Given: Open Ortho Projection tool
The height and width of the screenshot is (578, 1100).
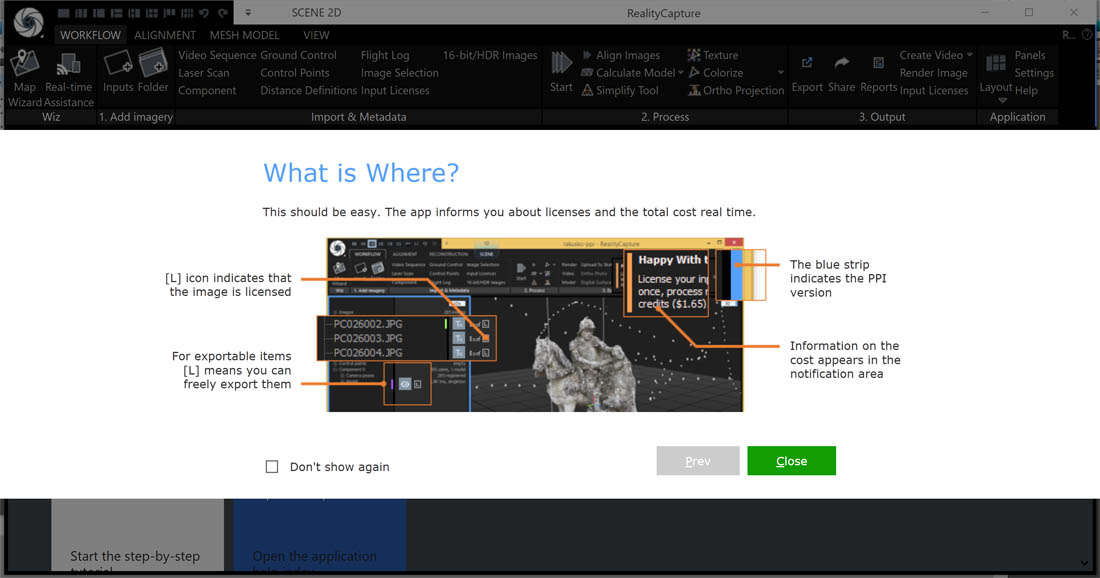Looking at the screenshot, I should point(736,90).
